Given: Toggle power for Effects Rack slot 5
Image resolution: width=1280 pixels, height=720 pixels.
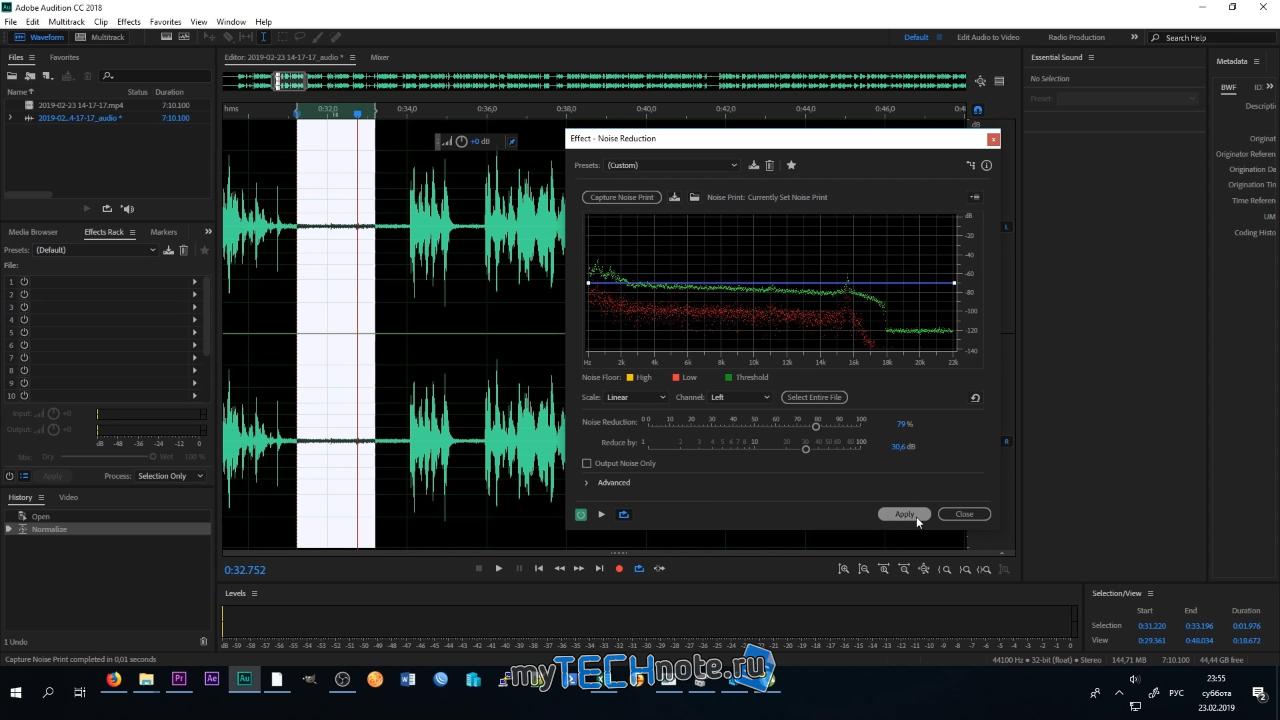Looking at the screenshot, I should click(24, 332).
